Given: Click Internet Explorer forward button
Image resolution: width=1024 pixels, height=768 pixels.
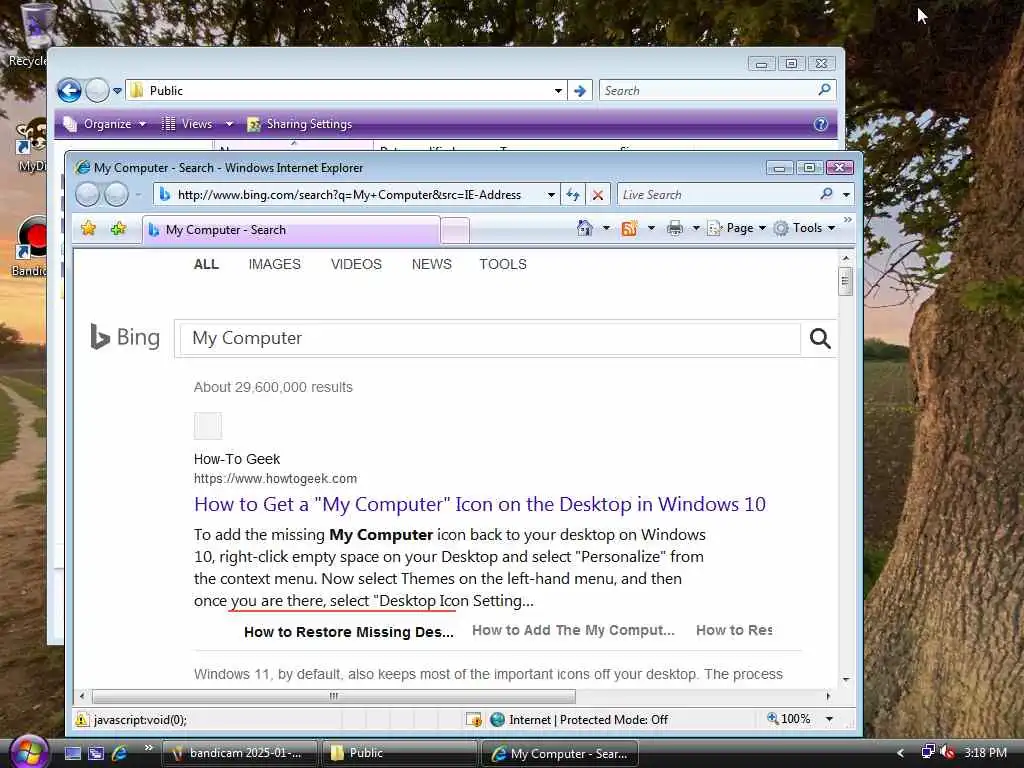Looking at the screenshot, I should pos(116,195).
